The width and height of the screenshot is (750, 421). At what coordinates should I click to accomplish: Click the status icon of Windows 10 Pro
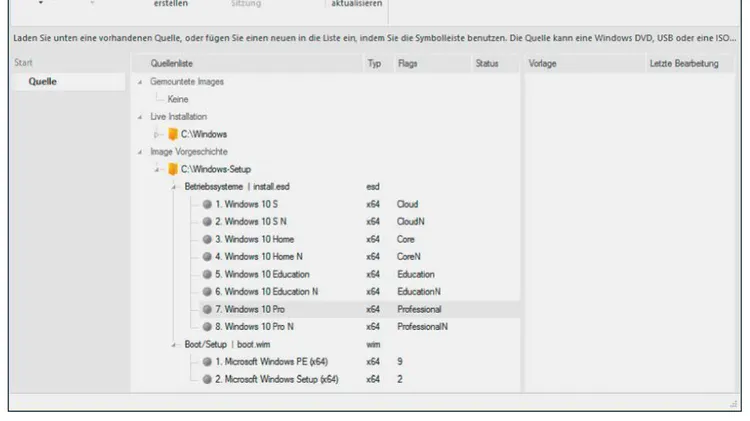click(x=207, y=310)
